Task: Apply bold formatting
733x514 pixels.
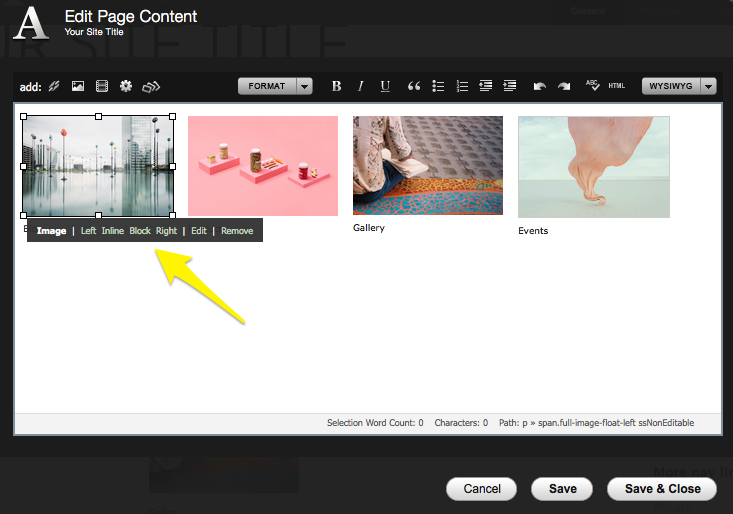Action: click(336, 87)
